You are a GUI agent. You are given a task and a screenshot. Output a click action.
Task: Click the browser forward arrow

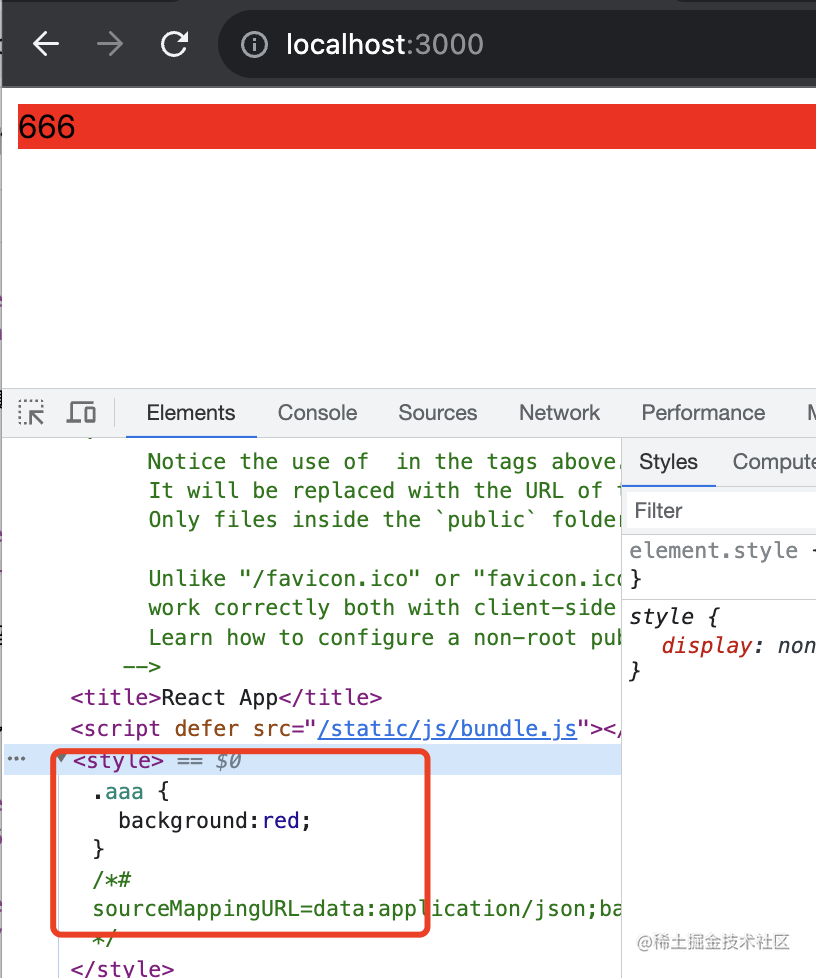coord(110,44)
